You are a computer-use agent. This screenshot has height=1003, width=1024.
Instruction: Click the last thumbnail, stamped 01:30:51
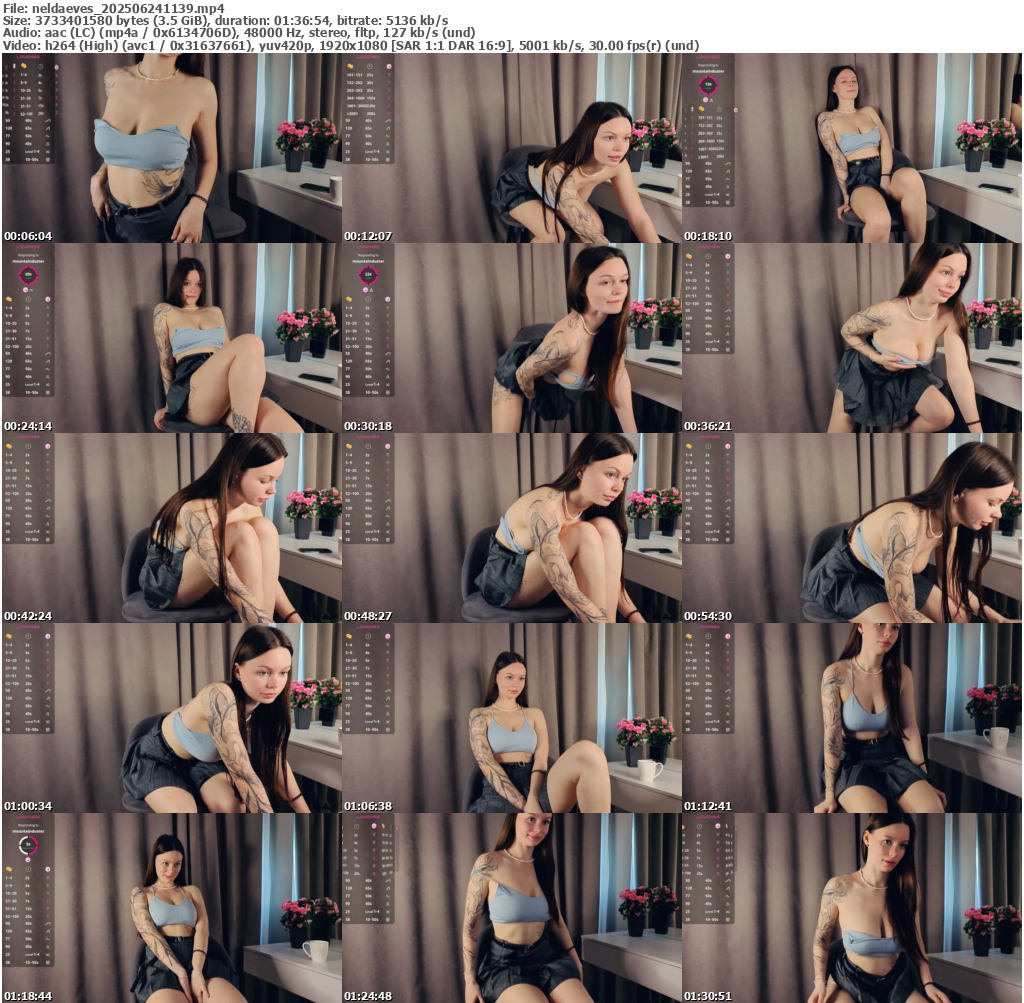click(851, 908)
